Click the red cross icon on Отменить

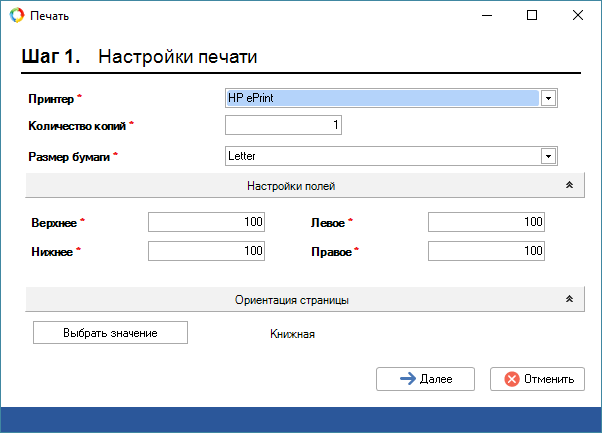tap(512, 379)
